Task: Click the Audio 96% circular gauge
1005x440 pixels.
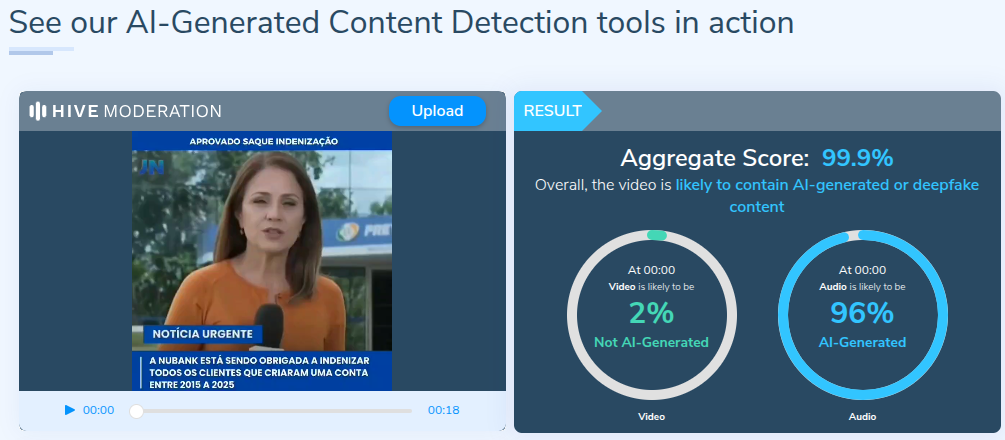Action: tap(863, 314)
